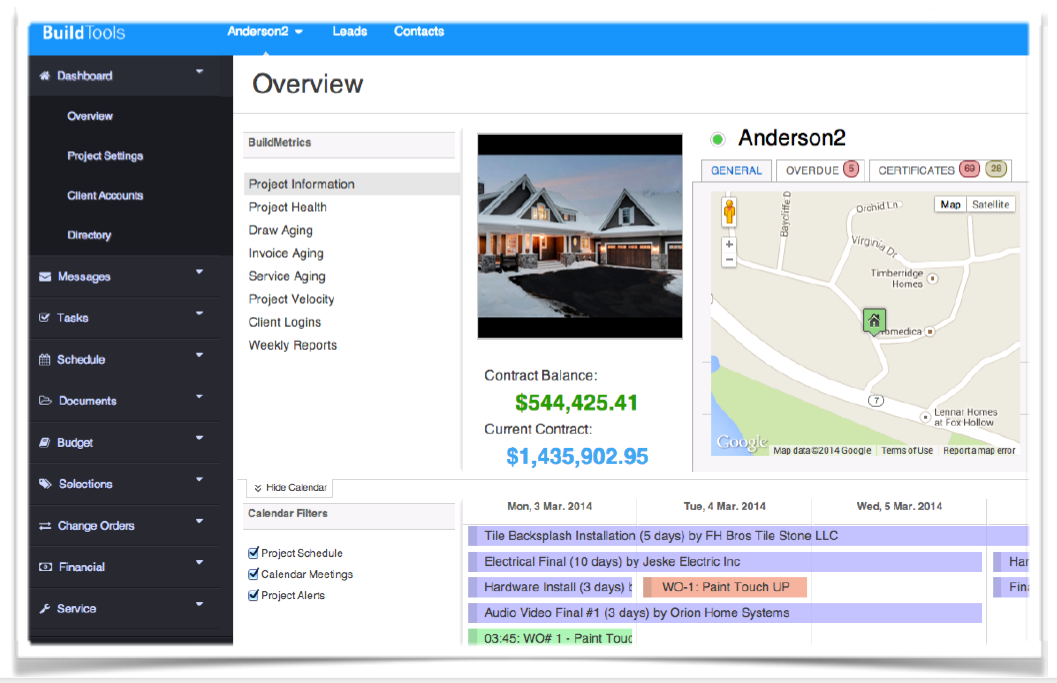Toggle the Project Alerts checkbox
Viewport: 1057px width, 683px height.
(x=252, y=592)
